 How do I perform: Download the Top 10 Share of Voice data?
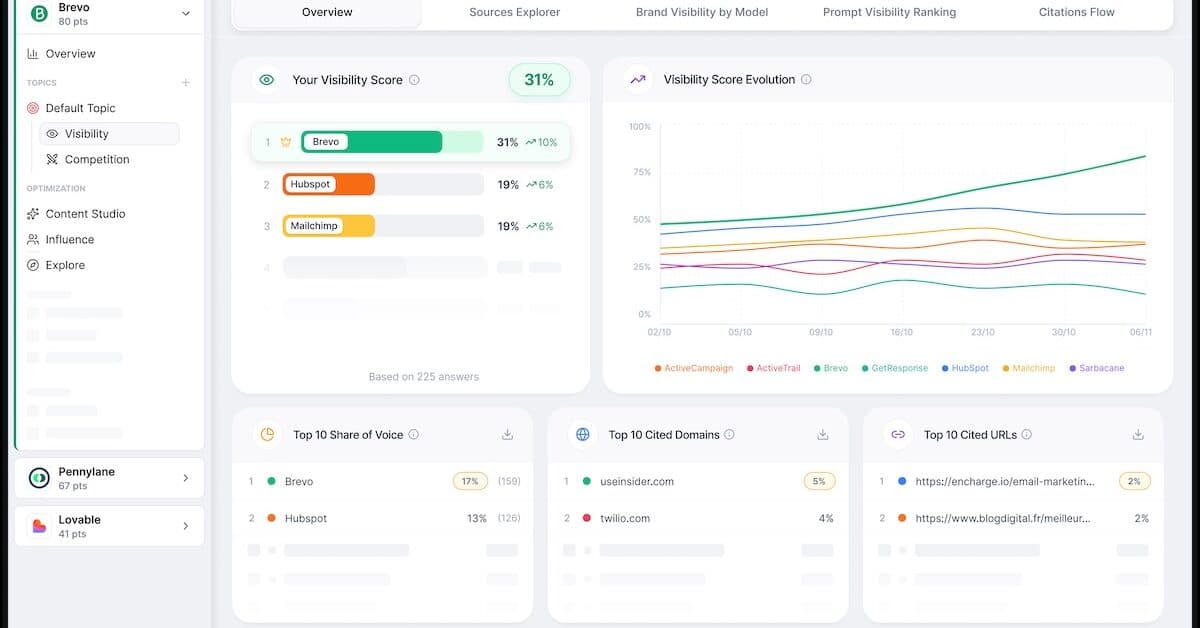pyautogui.click(x=507, y=435)
